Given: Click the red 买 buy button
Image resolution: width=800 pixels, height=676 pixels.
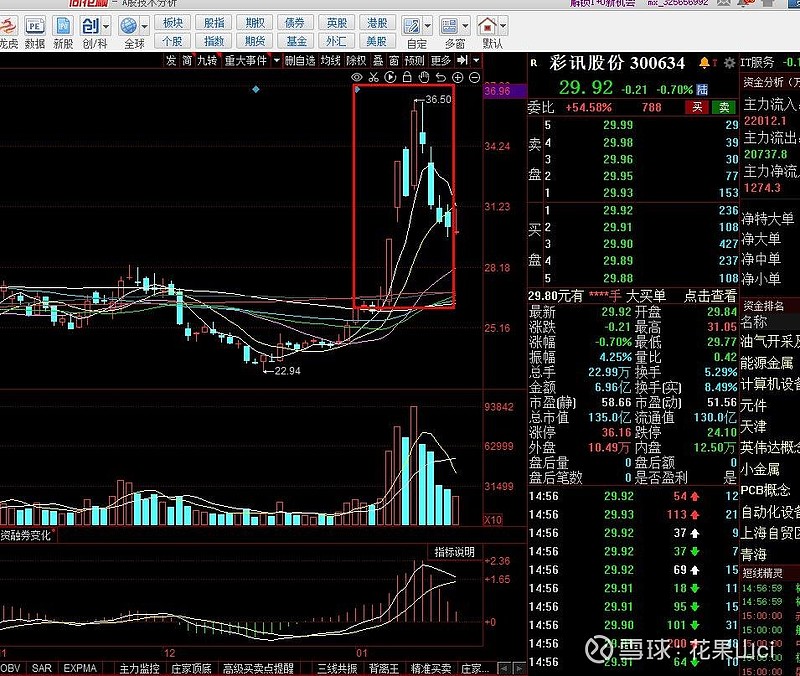Looking at the screenshot, I should pos(697,107).
